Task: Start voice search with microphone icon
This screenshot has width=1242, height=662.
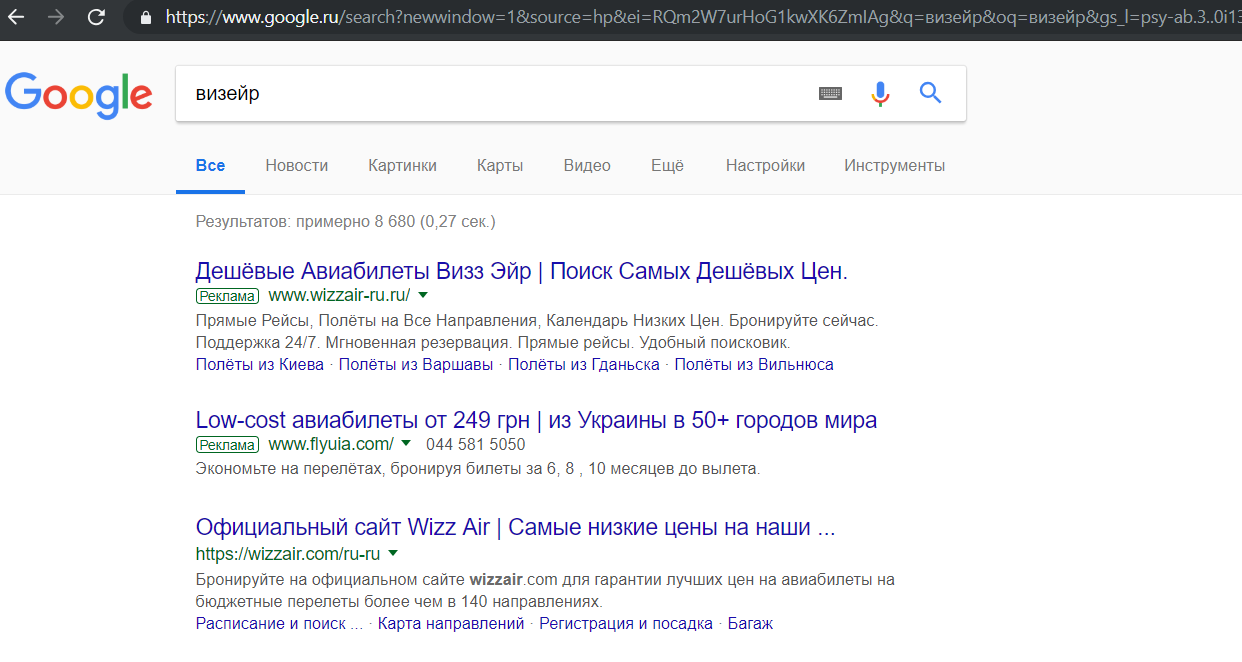Action: 880,94
